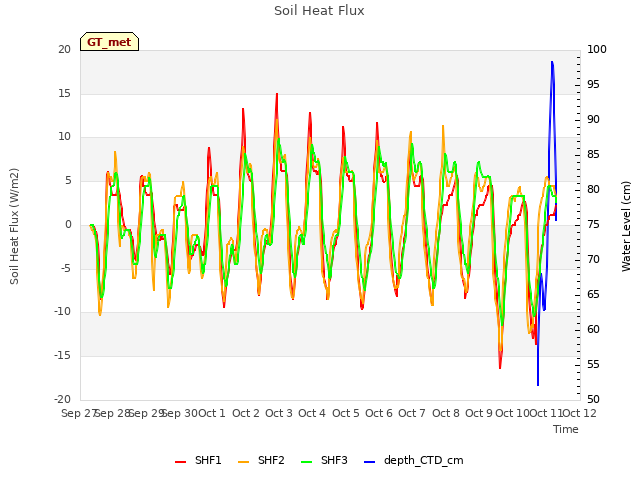640x480 pixels.
Task: Click the 20 left axis value
Action: coord(64,49)
